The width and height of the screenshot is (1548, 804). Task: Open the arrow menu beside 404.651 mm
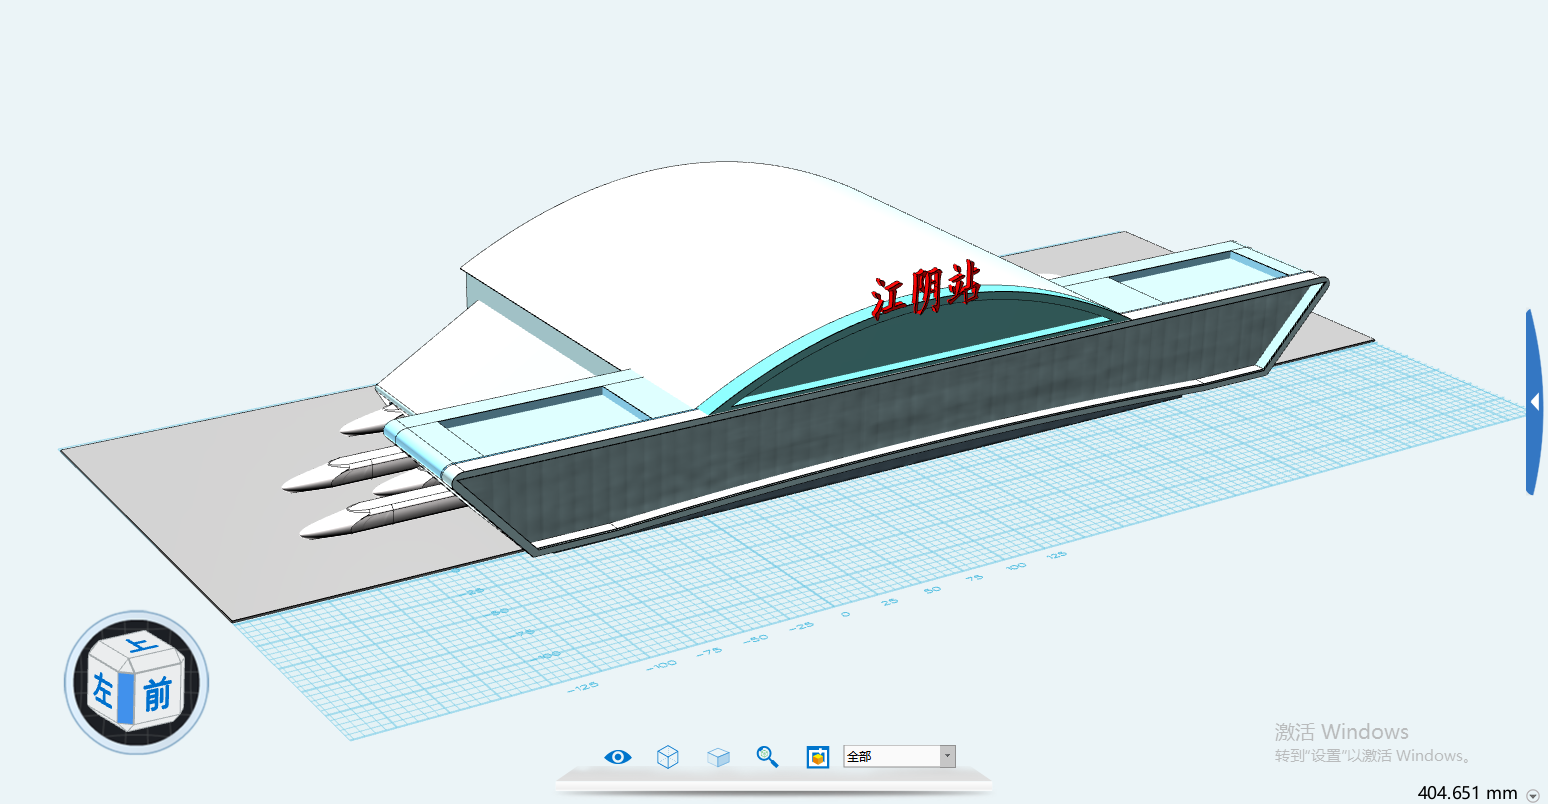(1533, 794)
